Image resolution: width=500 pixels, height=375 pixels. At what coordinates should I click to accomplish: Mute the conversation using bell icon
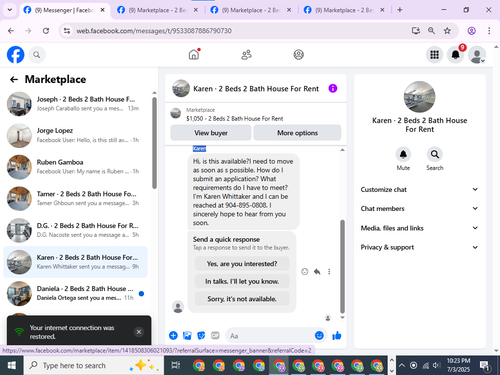pos(403,154)
